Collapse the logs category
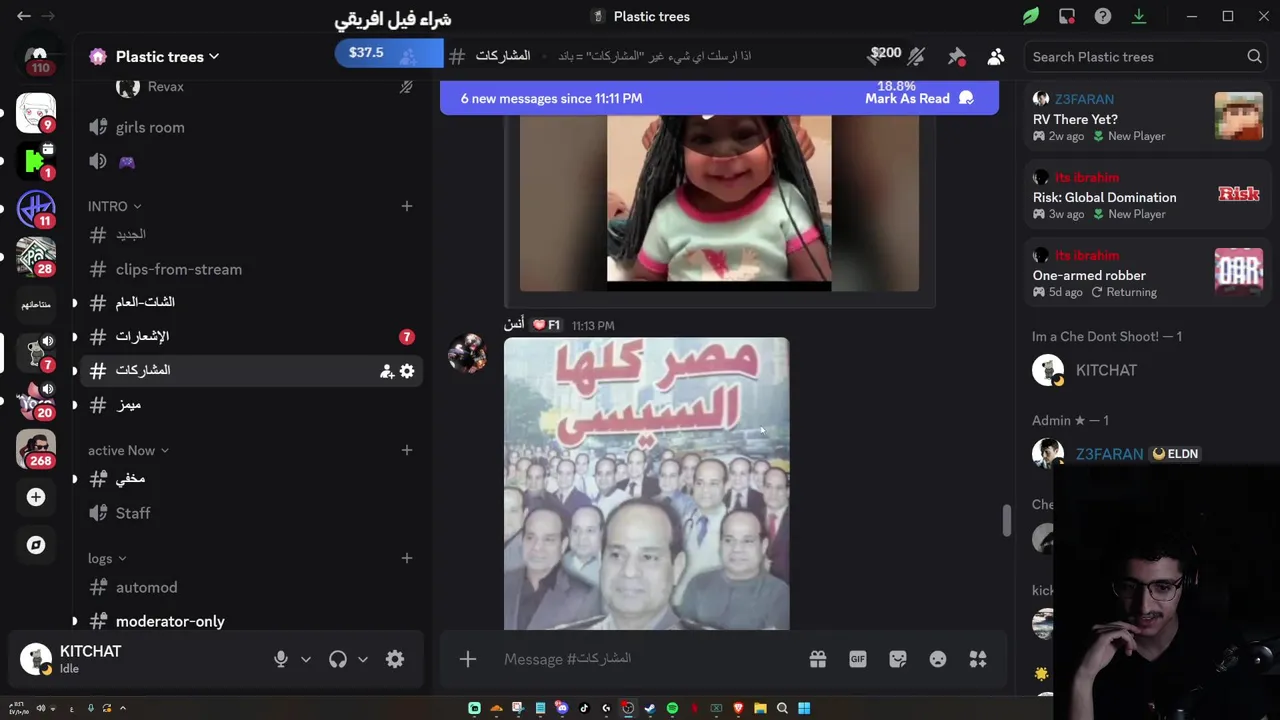 [x=107, y=558]
